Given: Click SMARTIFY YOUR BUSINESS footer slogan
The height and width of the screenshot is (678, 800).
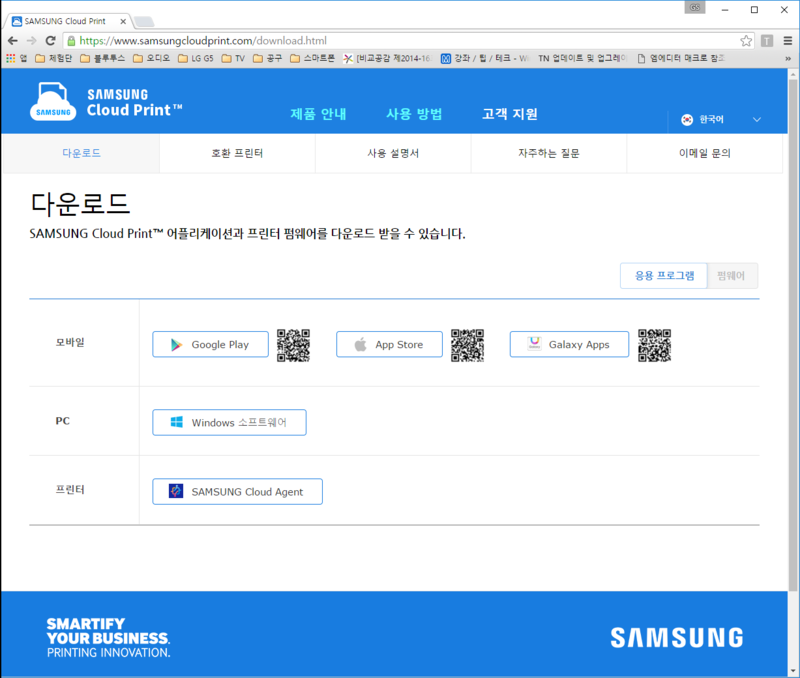Looking at the screenshot, I should pyautogui.click(x=108, y=638).
